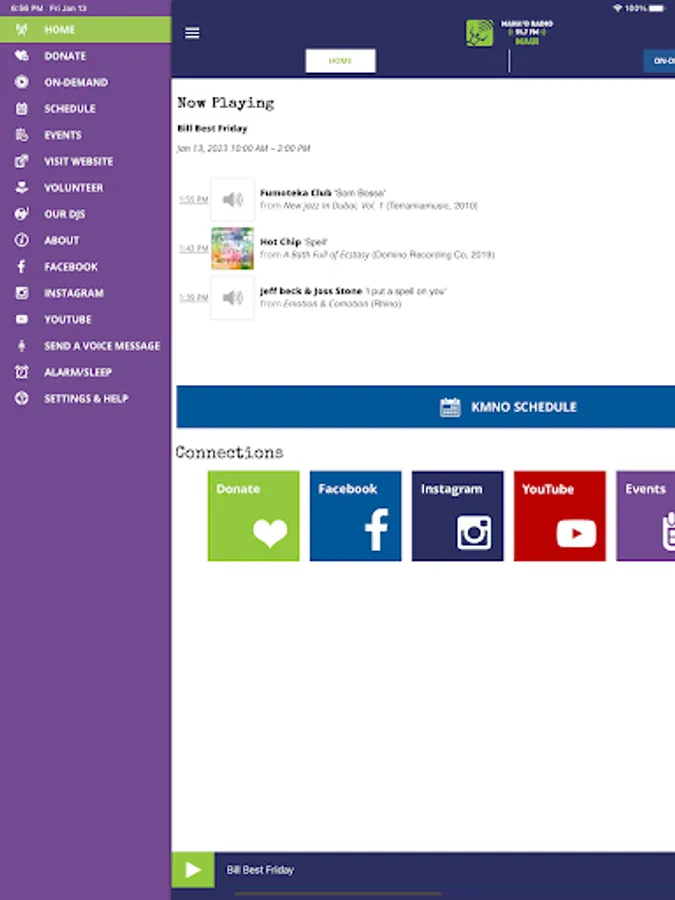Screen dimensions: 675x900
Task: Tap the Hot Chip 'Spell' track text
Action: [377, 248]
